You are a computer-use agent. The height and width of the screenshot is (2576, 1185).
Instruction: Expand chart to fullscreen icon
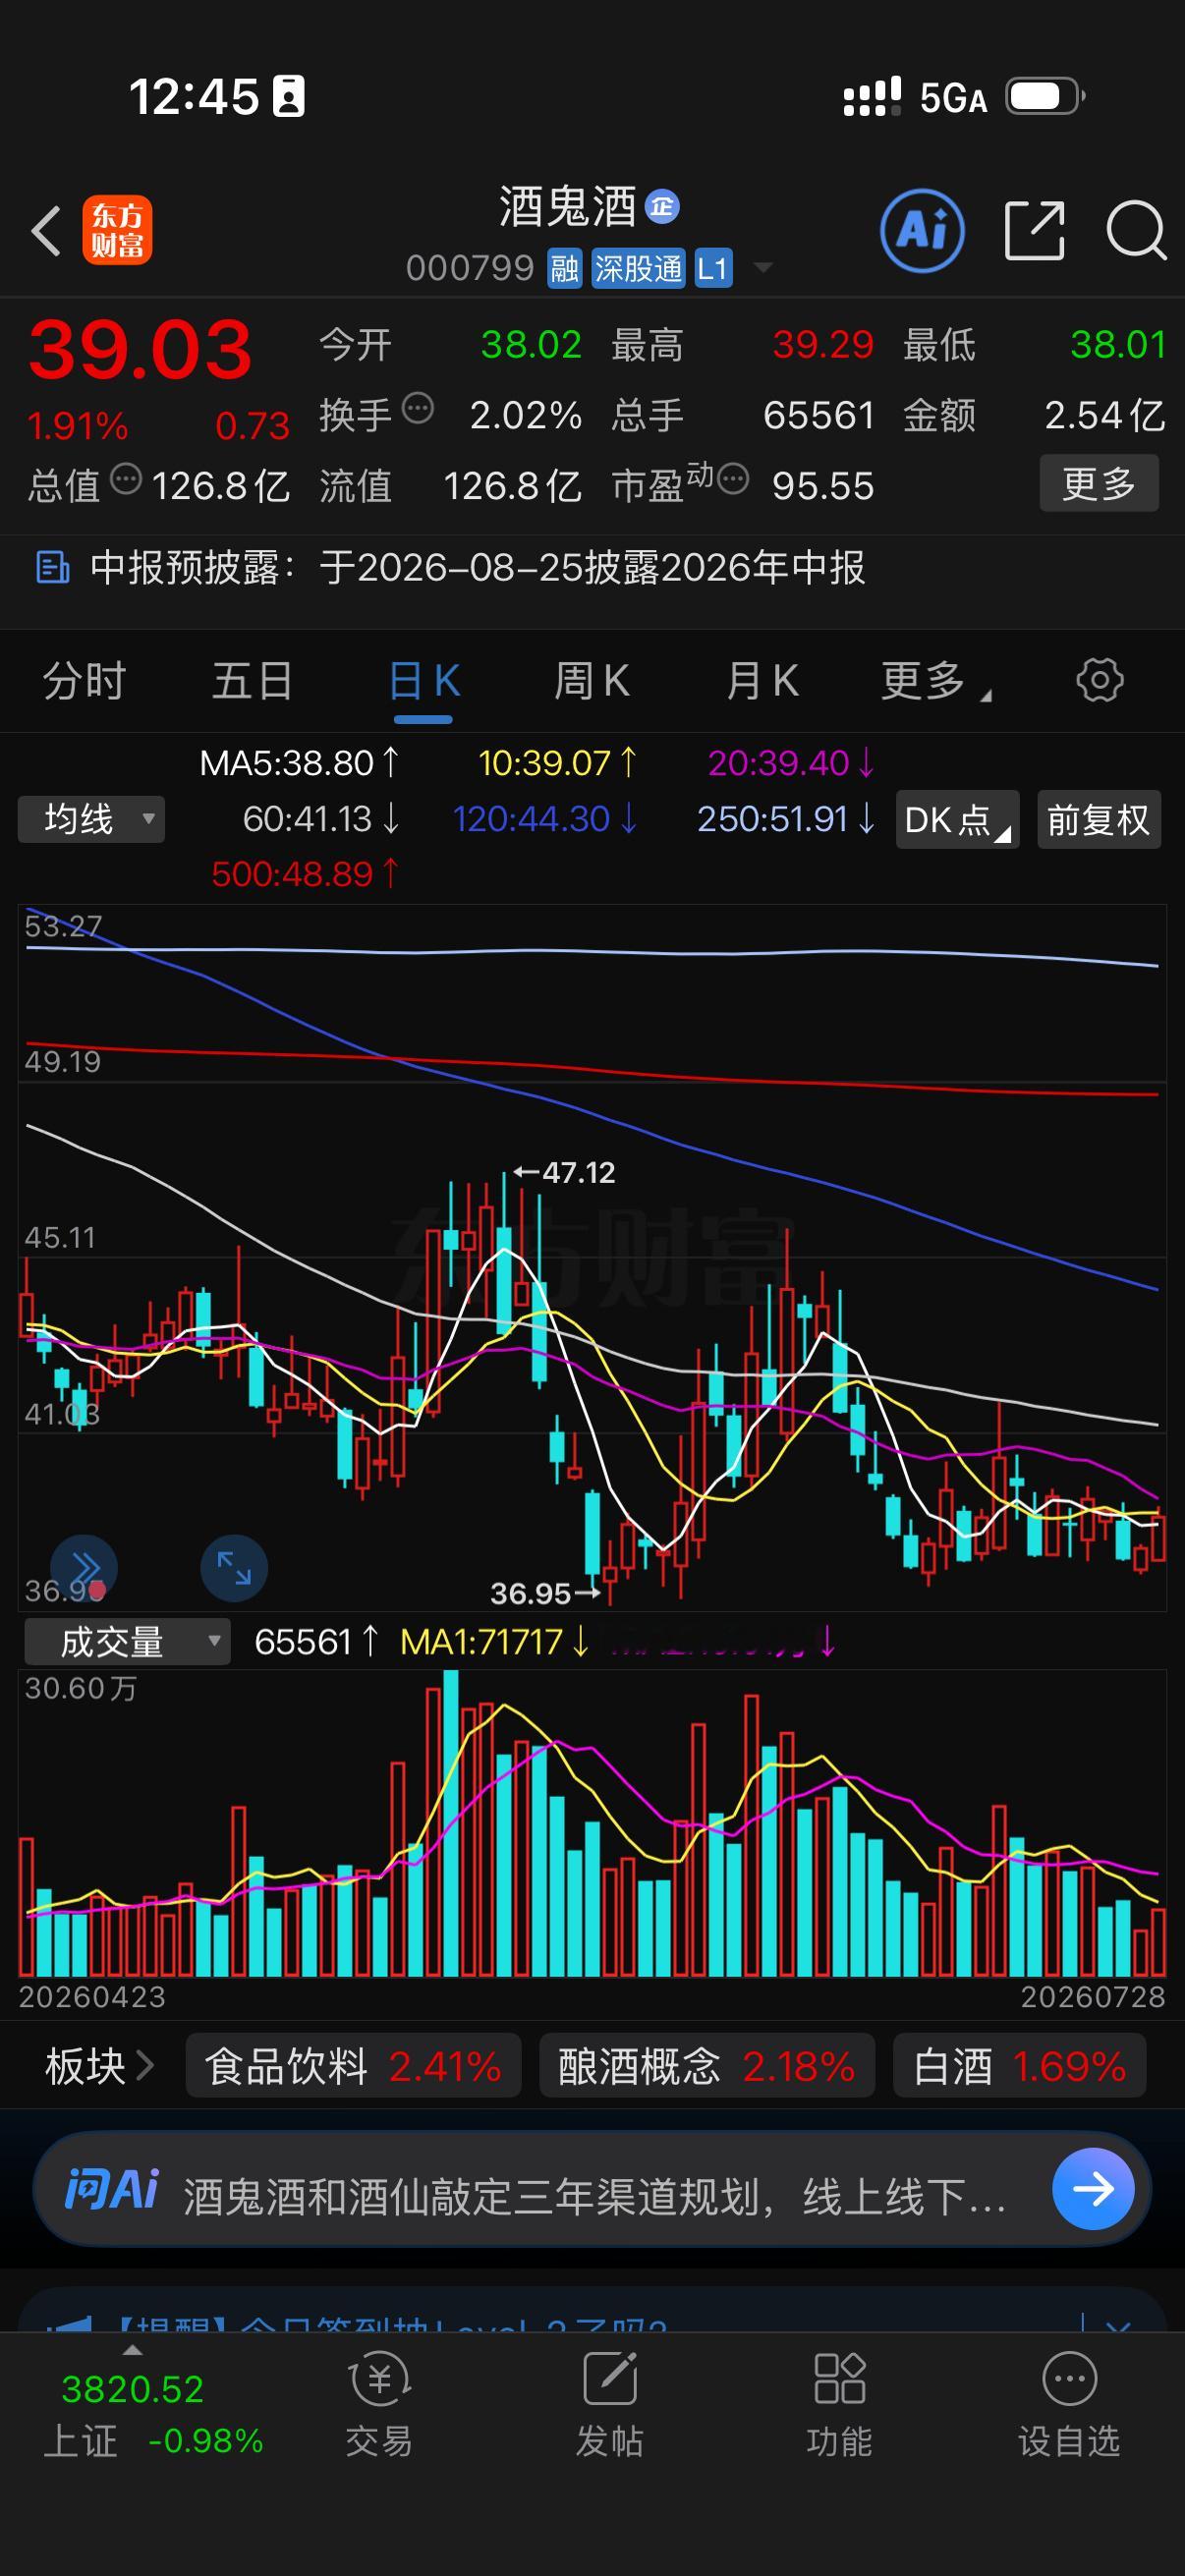234,1568
